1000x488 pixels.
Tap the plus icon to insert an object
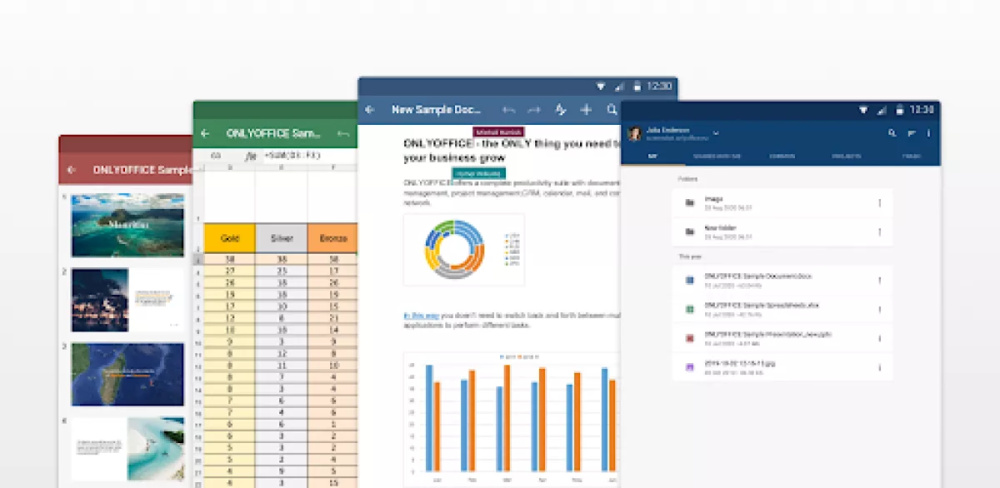click(586, 110)
